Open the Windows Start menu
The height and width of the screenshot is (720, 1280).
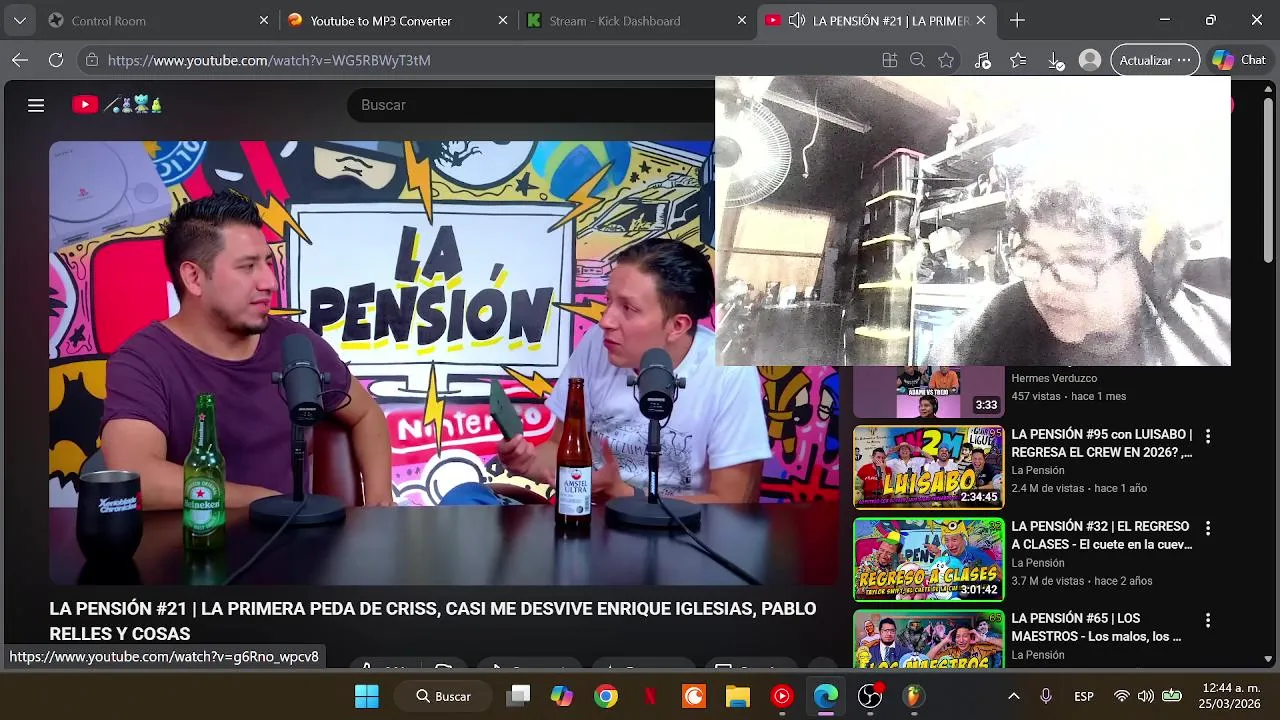(x=367, y=696)
